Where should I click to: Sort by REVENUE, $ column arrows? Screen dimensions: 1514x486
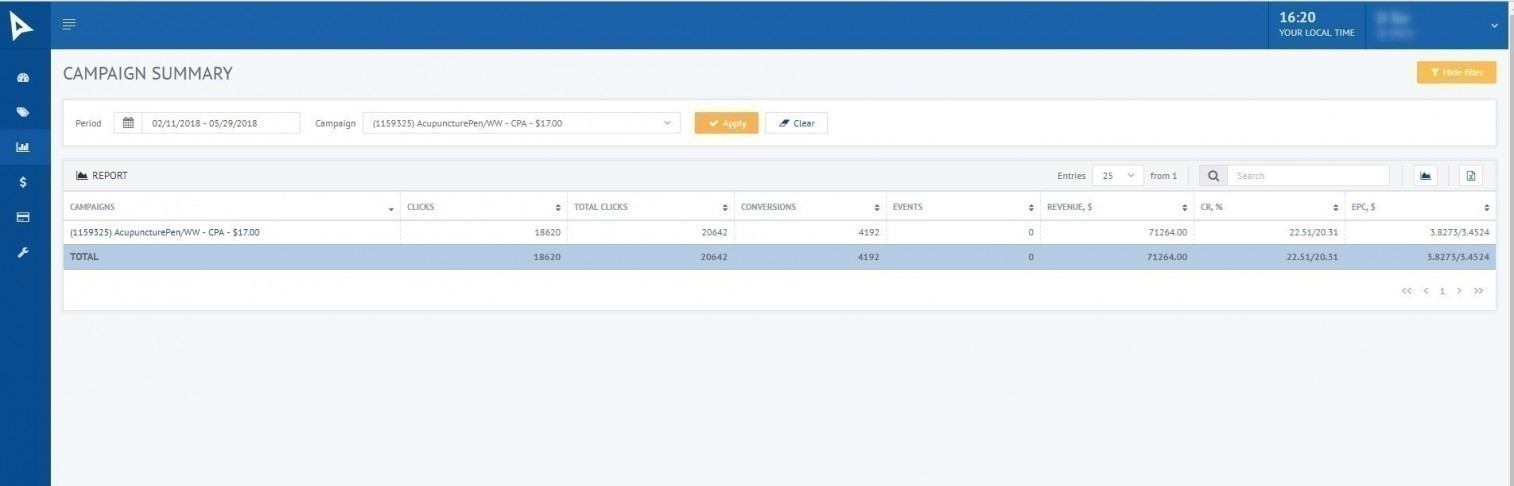[x=1184, y=207]
